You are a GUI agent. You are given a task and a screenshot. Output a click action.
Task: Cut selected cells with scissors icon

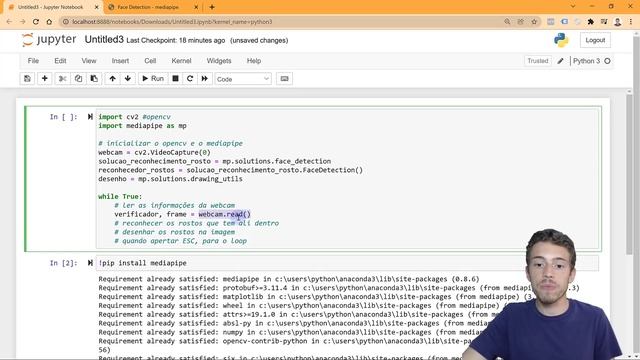coord(62,79)
